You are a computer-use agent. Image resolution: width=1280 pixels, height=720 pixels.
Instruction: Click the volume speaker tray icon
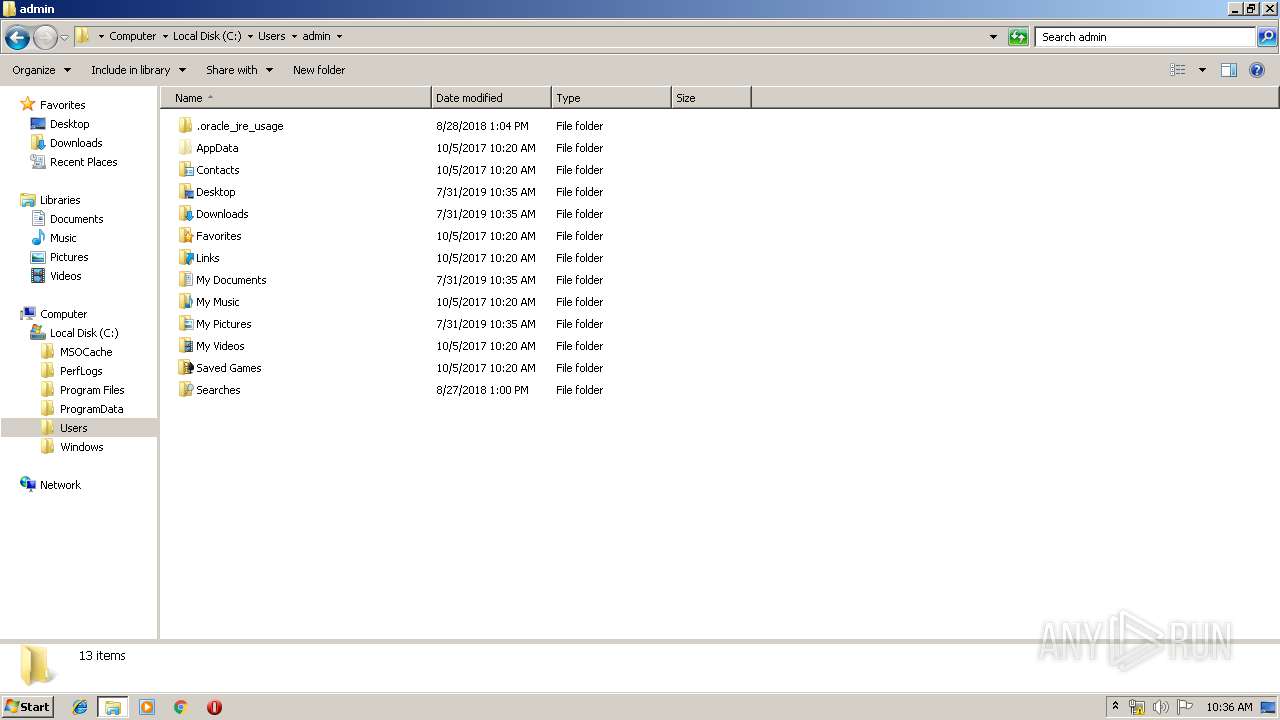click(1161, 707)
